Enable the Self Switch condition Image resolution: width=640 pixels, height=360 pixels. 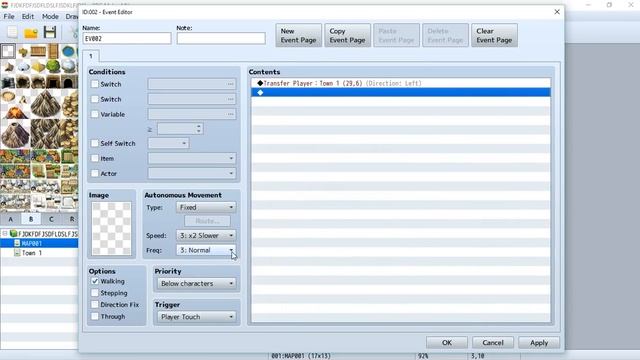tap(95, 143)
